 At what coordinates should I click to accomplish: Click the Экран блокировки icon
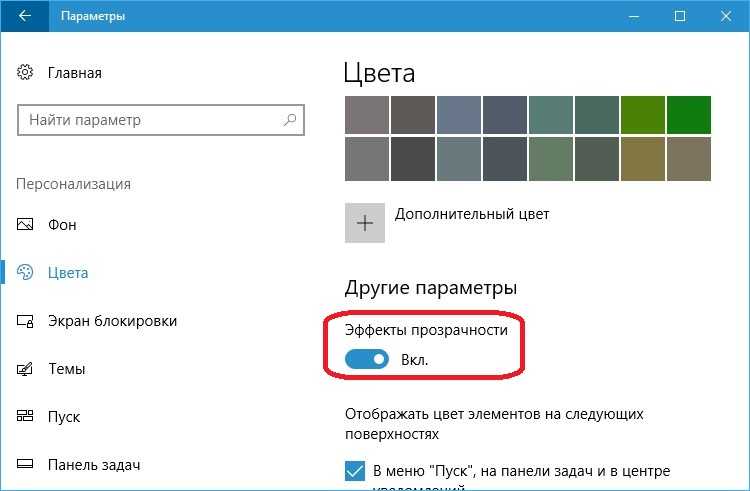(x=25, y=320)
